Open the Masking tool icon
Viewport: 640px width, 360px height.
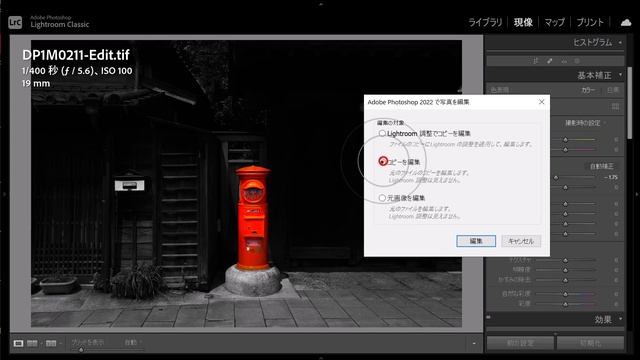pyautogui.click(x=577, y=61)
